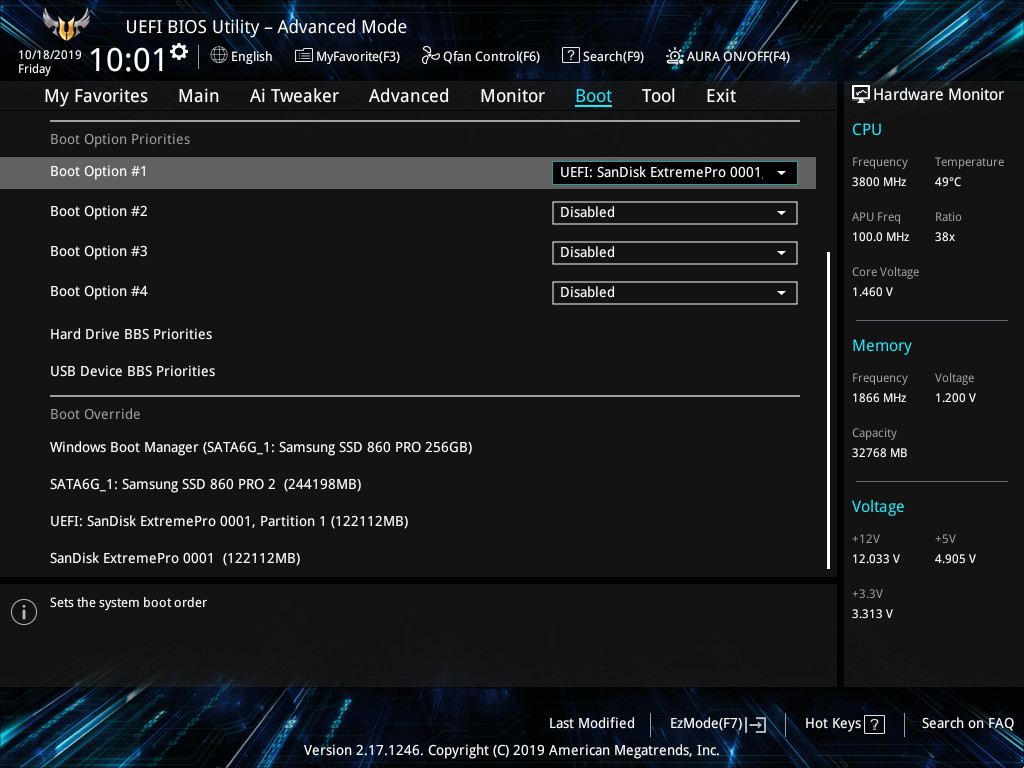Click Core Voltage value 1.460 V
The image size is (1024, 768).
[872, 292]
